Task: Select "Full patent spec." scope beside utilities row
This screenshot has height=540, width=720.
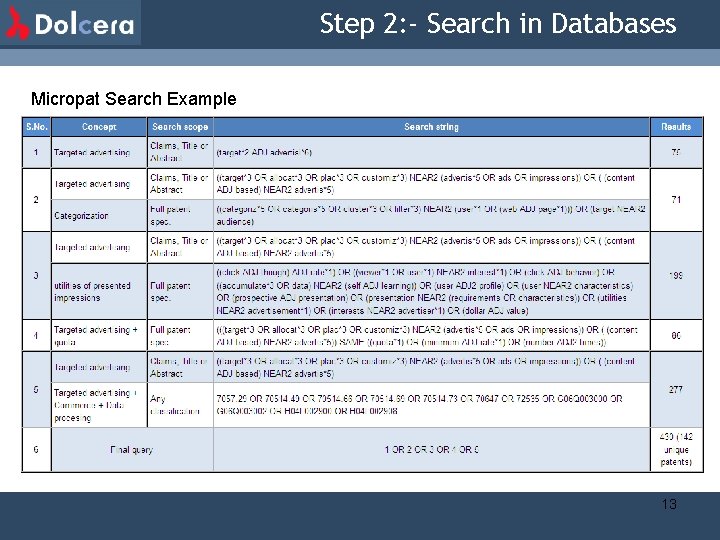Action: pos(180,292)
